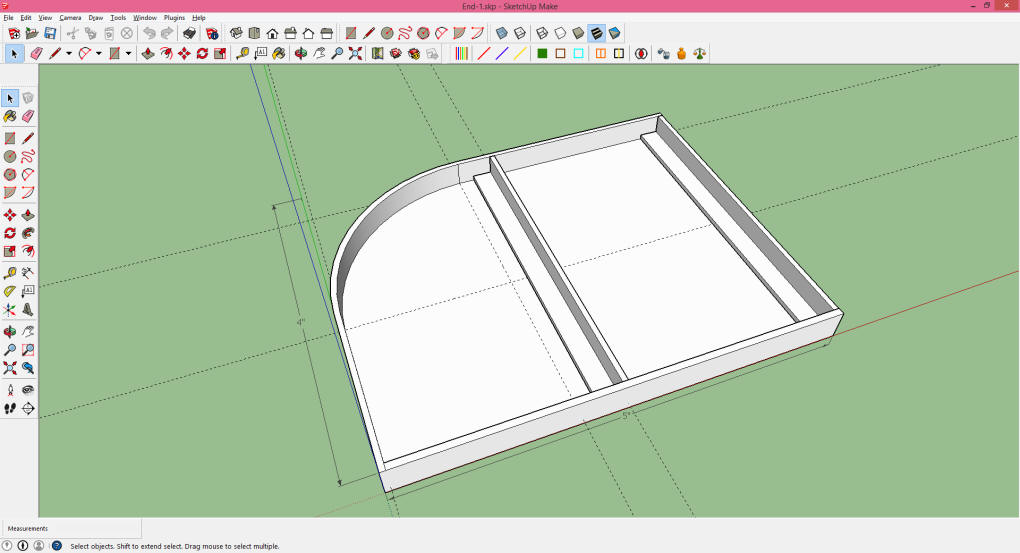Pick the Circle tool in left panel

point(10,156)
